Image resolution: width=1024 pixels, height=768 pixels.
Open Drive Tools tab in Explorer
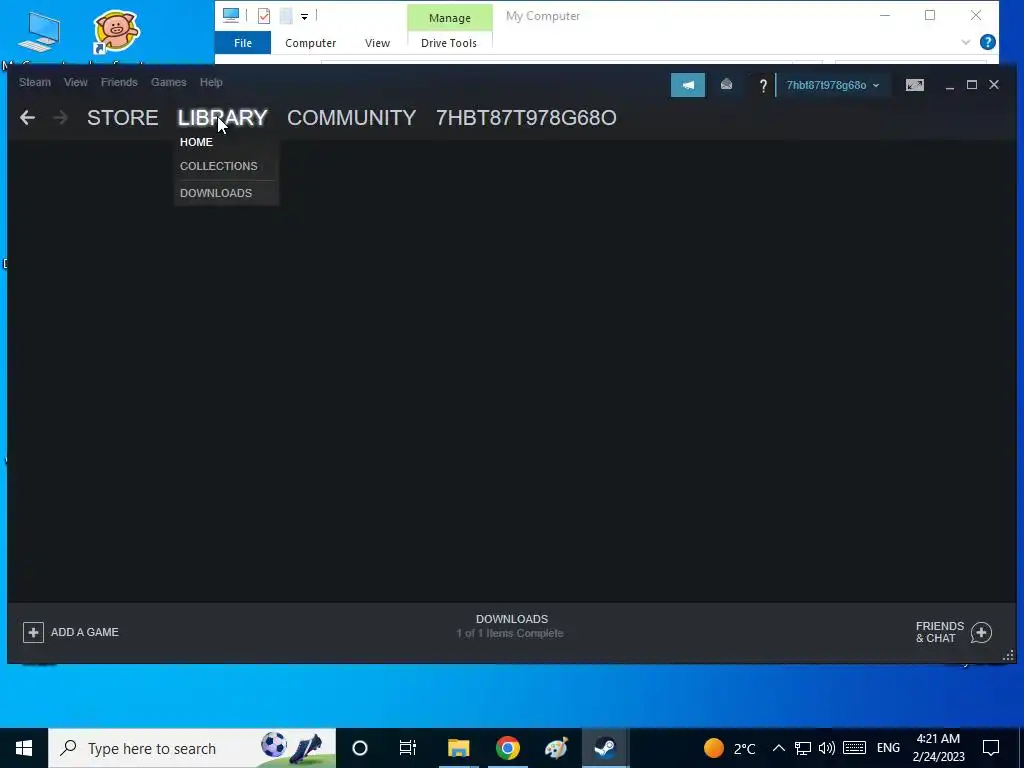(x=449, y=43)
